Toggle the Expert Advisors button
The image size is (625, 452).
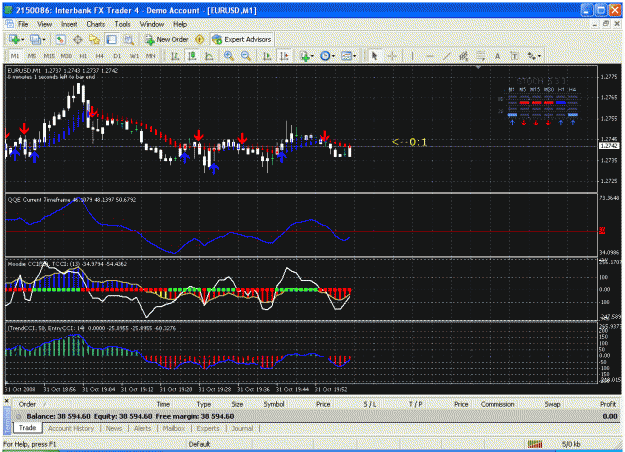(242, 39)
